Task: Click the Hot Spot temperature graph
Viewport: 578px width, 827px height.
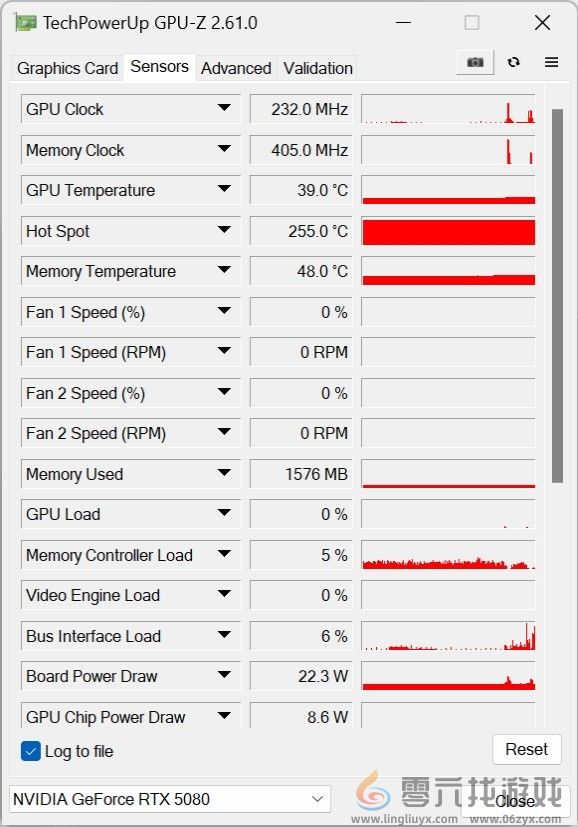Action: pyautogui.click(x=447, y=231)
